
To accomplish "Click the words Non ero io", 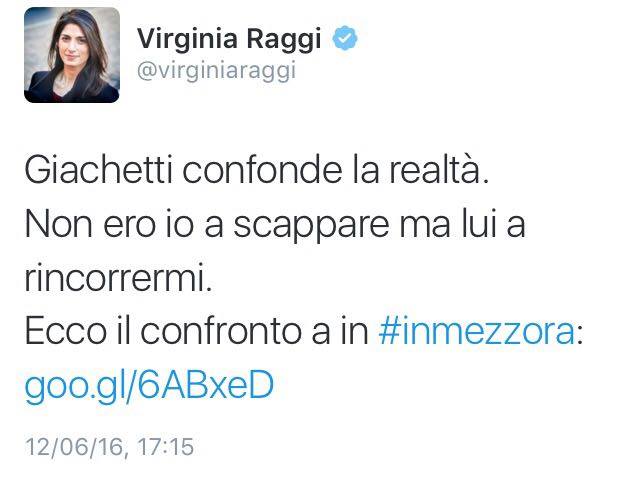I will point(109,224).
